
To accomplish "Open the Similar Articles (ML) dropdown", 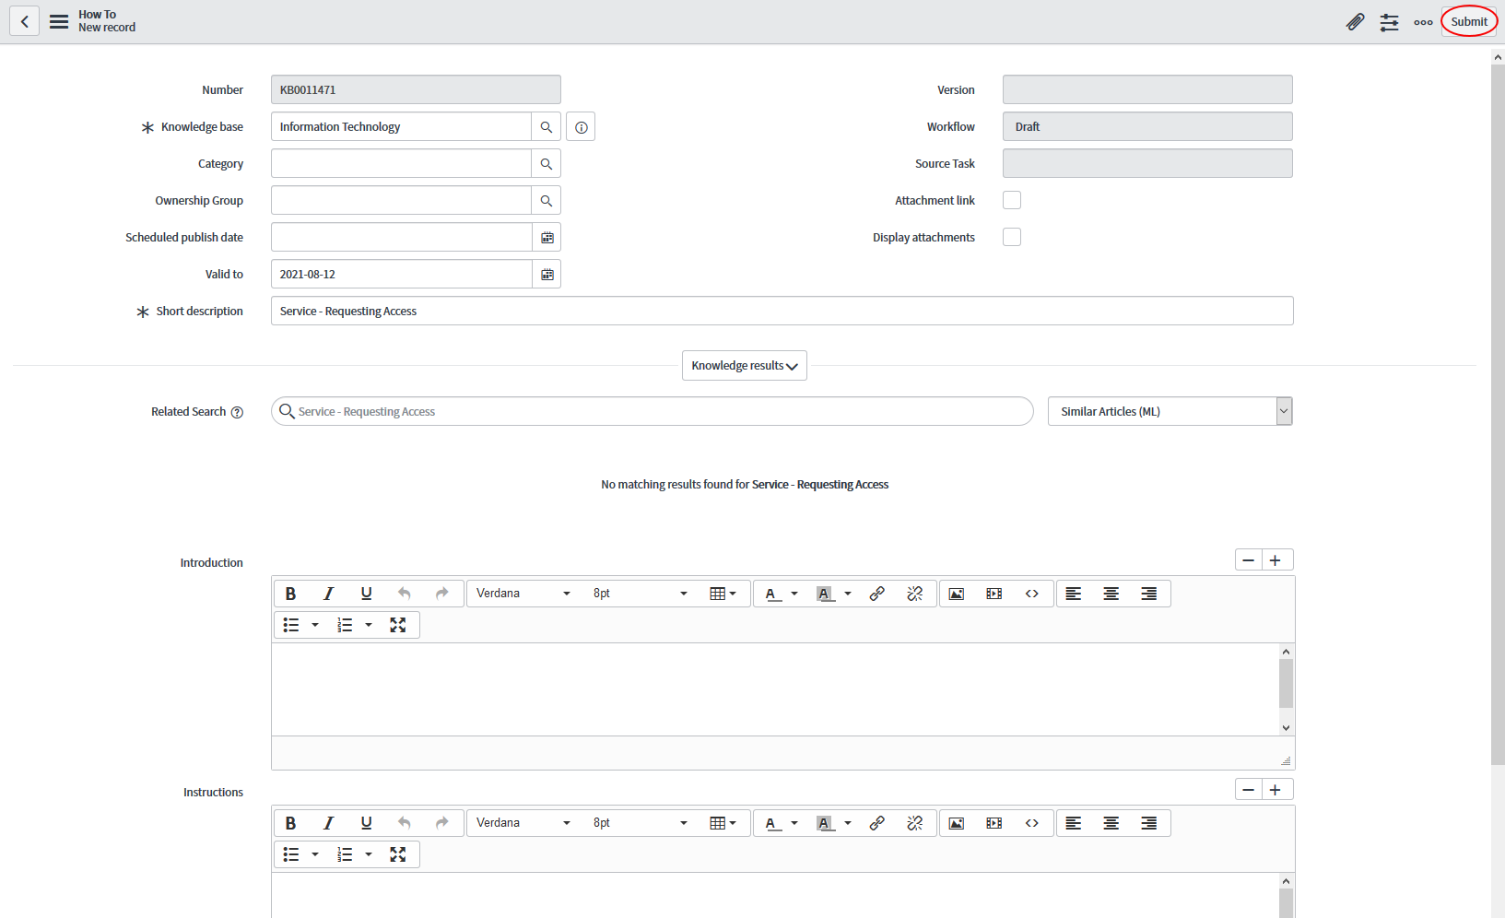I will [1283, 411].
